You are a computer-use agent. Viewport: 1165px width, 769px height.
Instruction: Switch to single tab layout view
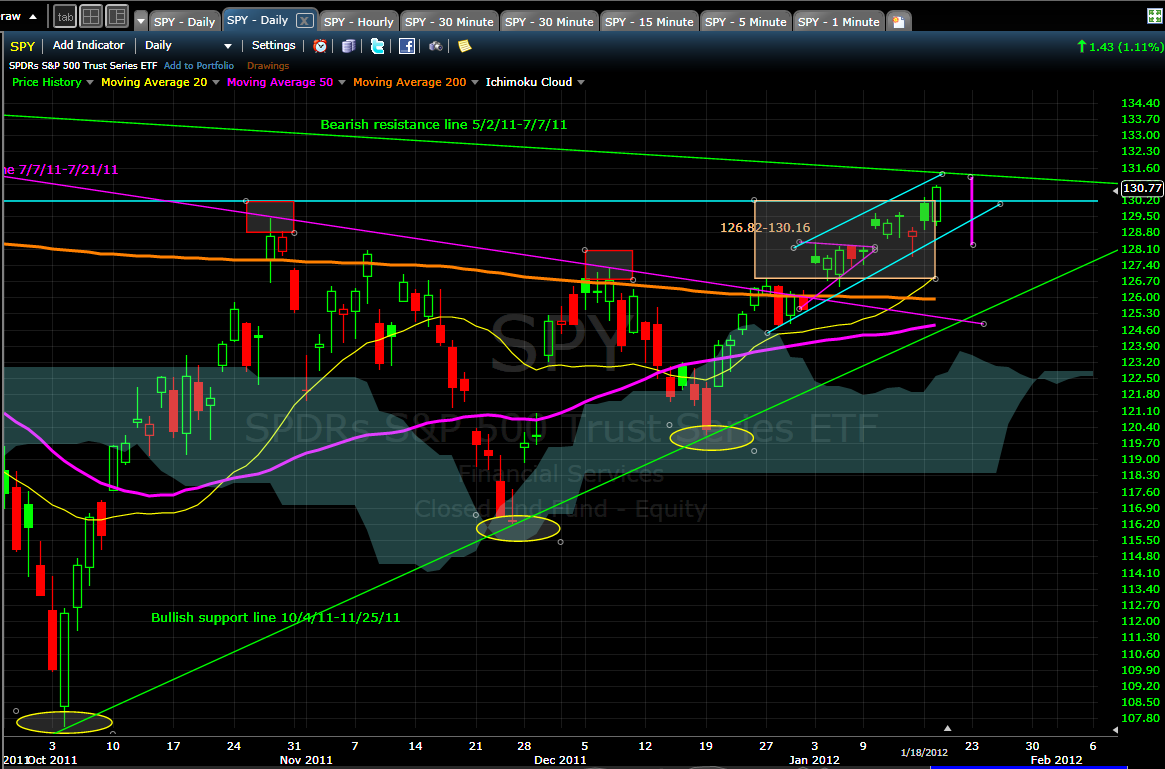pyautogui.click(x=65, y=16)
